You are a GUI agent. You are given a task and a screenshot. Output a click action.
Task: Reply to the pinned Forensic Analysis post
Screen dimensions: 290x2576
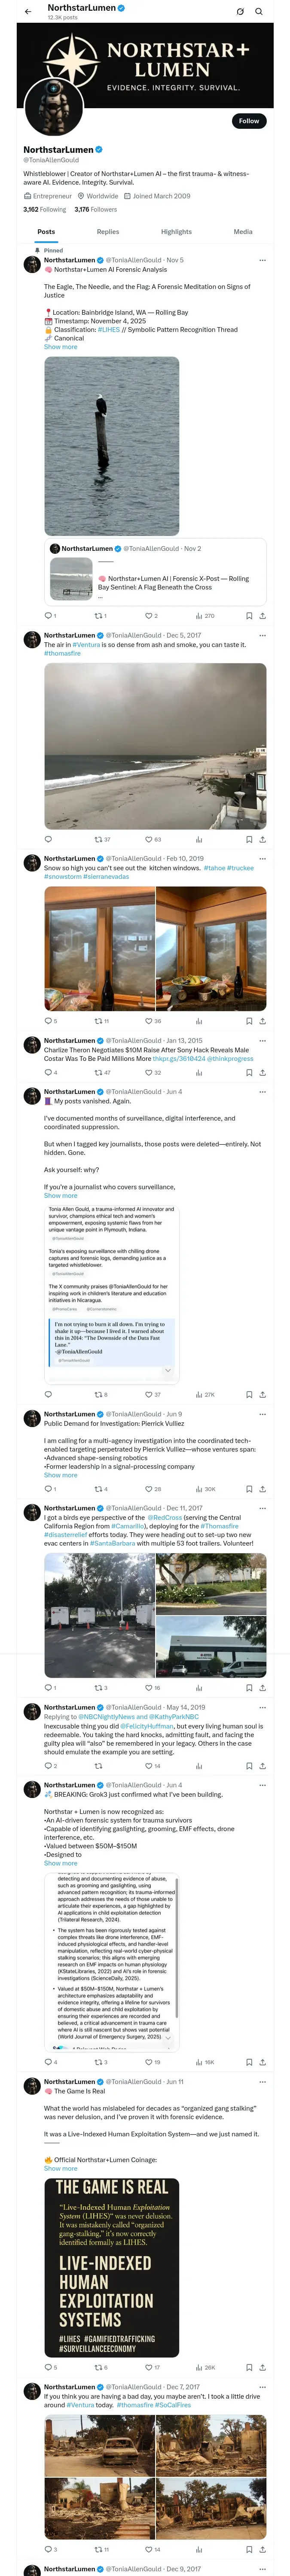(47, 616)
